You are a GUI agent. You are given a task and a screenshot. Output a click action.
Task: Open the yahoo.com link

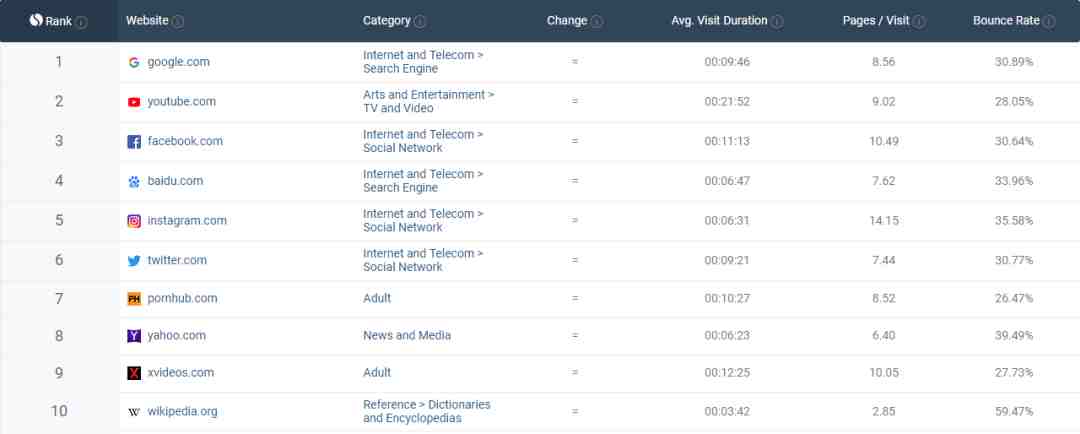click(176, 335)
